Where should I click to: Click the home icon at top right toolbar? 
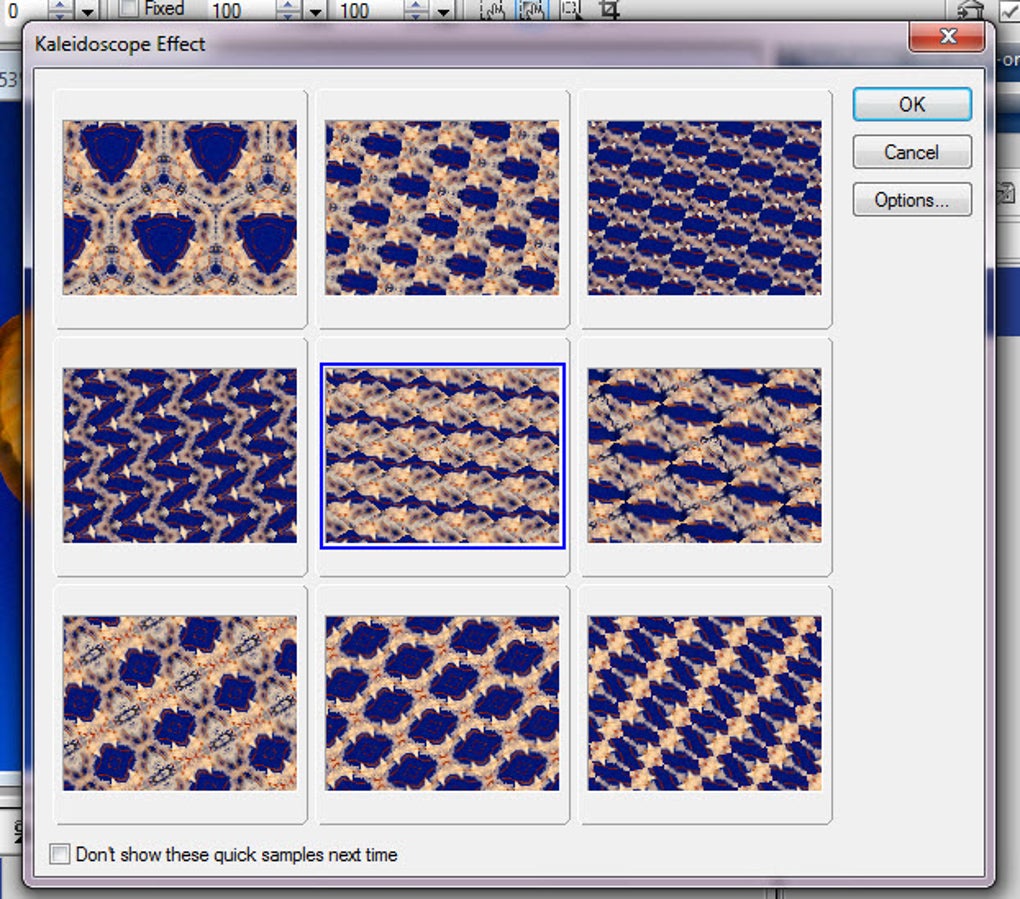[969, 9]
